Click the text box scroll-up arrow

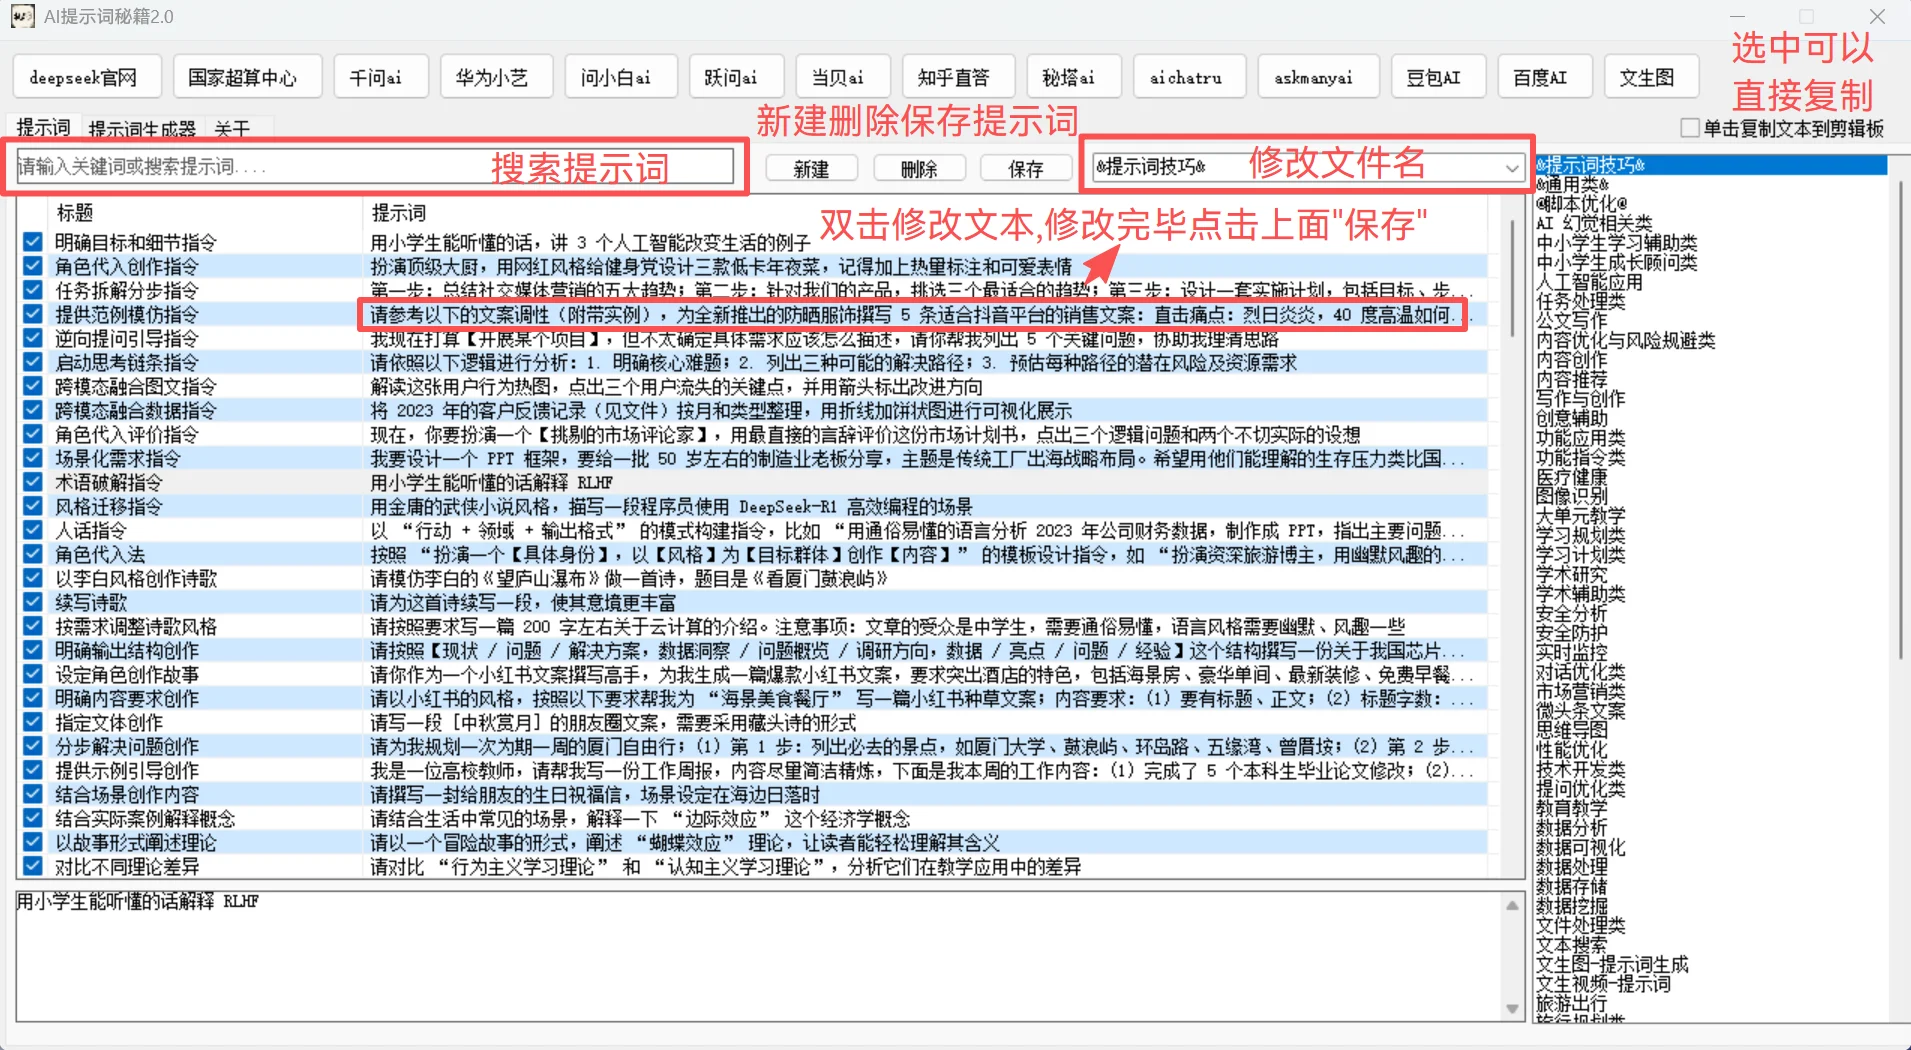pyautogui.click(x=1512, y=905)
